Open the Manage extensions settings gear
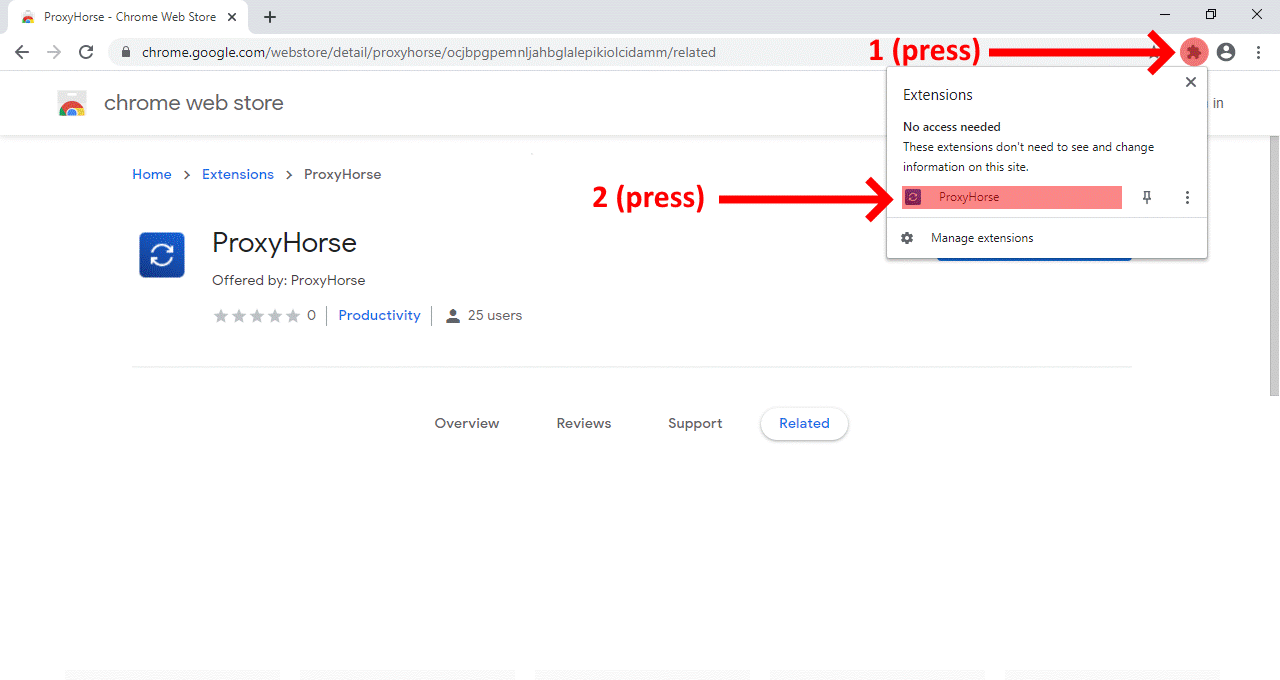The image size is (1280, 680). (907, 237)
